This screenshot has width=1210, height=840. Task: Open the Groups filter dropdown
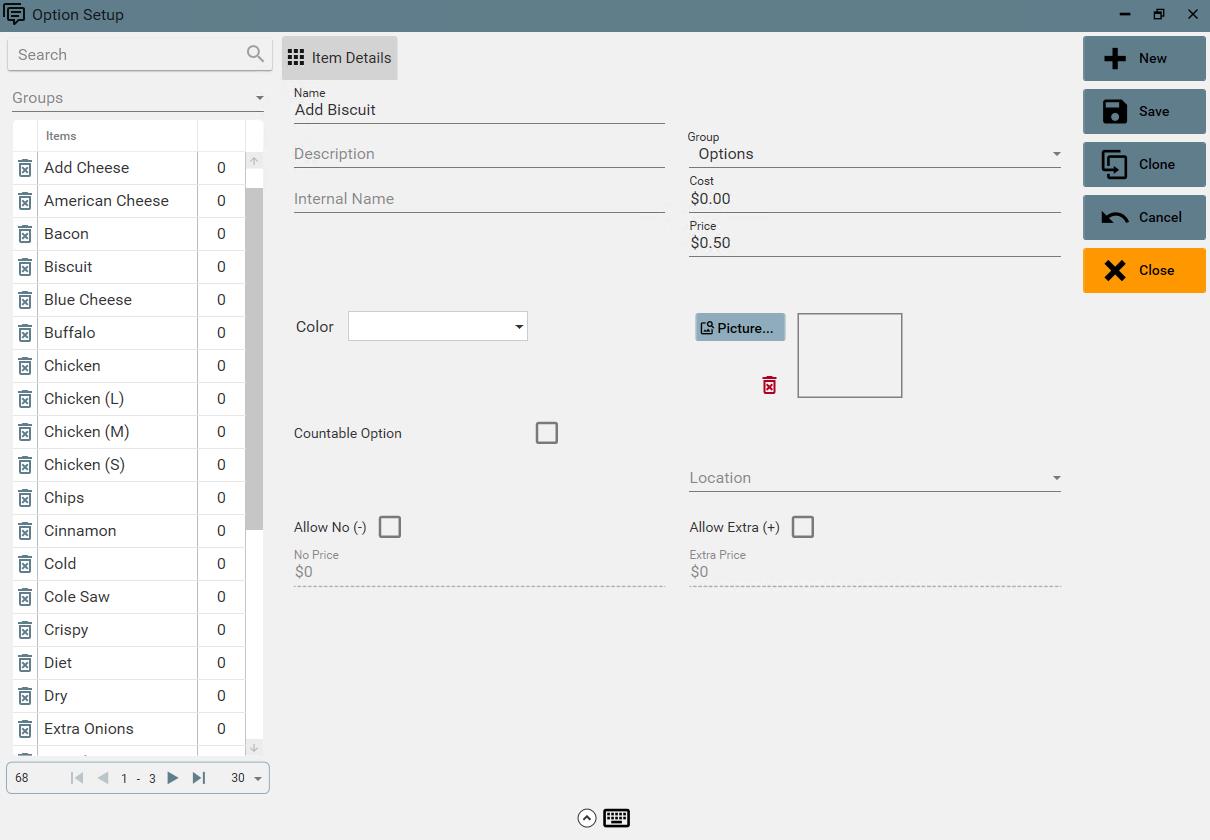(x=138, y=98)
